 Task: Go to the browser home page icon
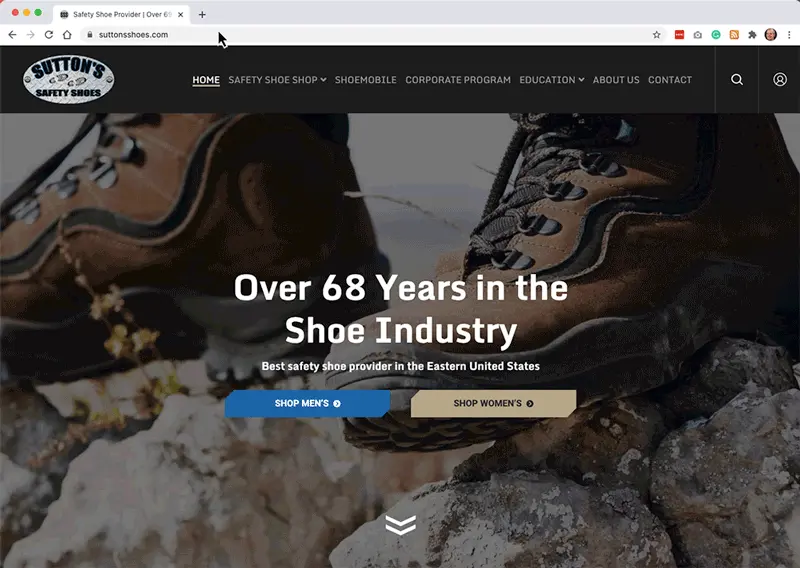point(67,35)
